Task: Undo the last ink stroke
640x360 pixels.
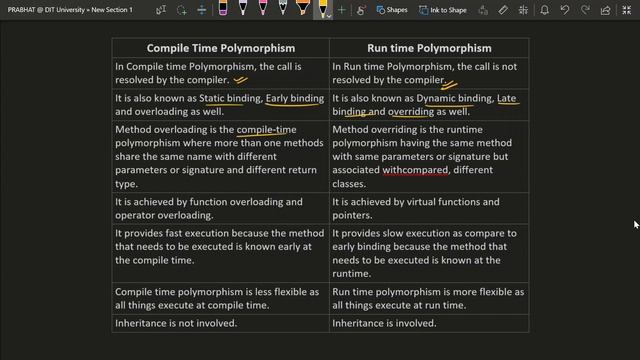Action: (565, 10)
